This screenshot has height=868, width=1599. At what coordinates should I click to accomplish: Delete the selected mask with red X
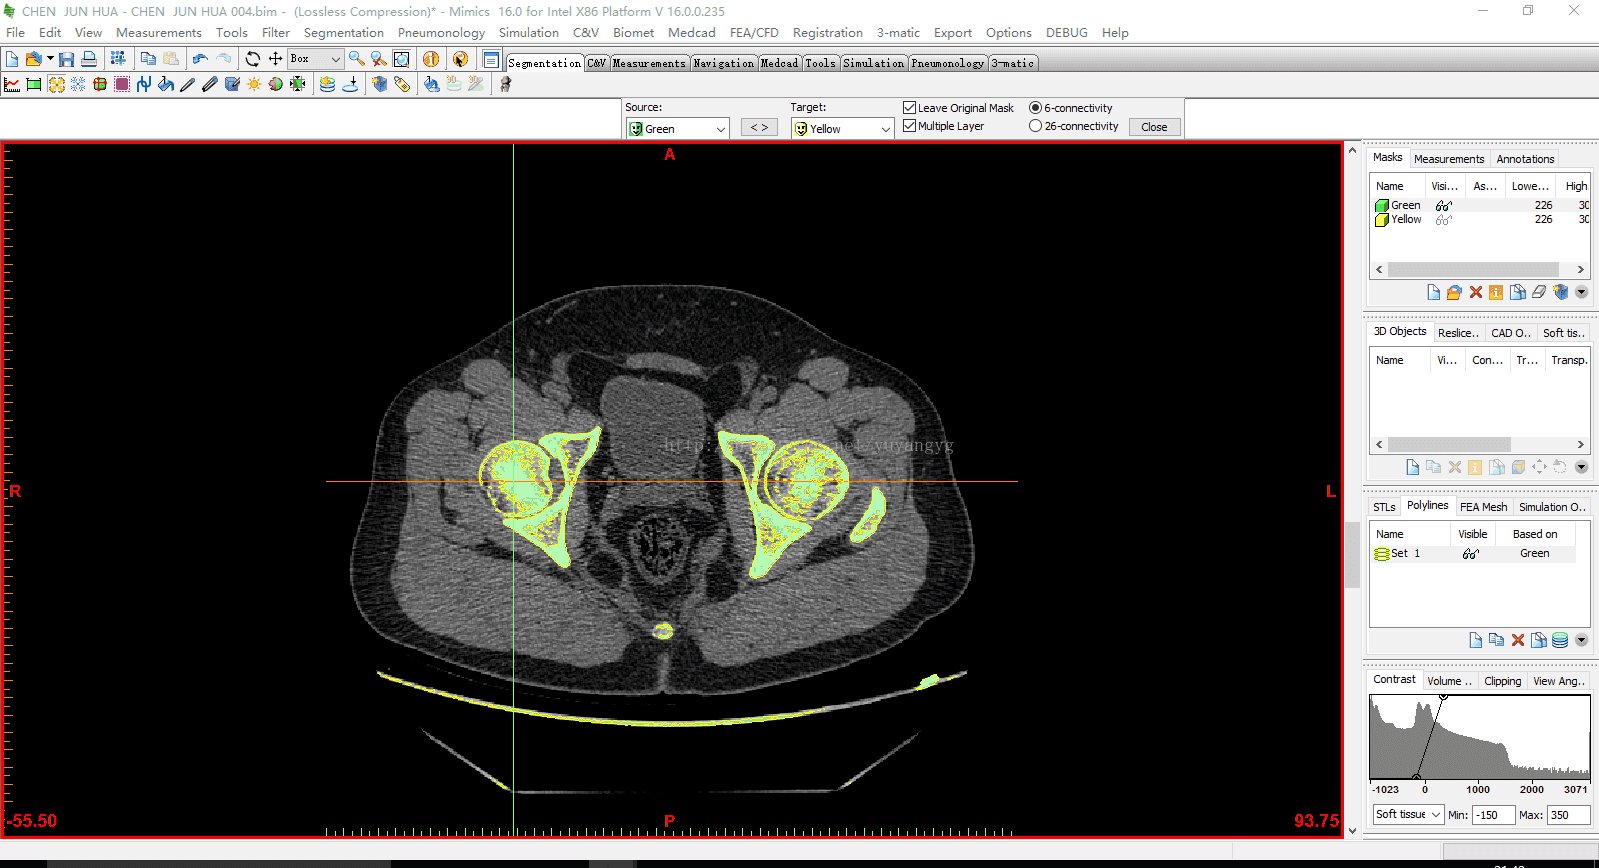(1475, 292)
